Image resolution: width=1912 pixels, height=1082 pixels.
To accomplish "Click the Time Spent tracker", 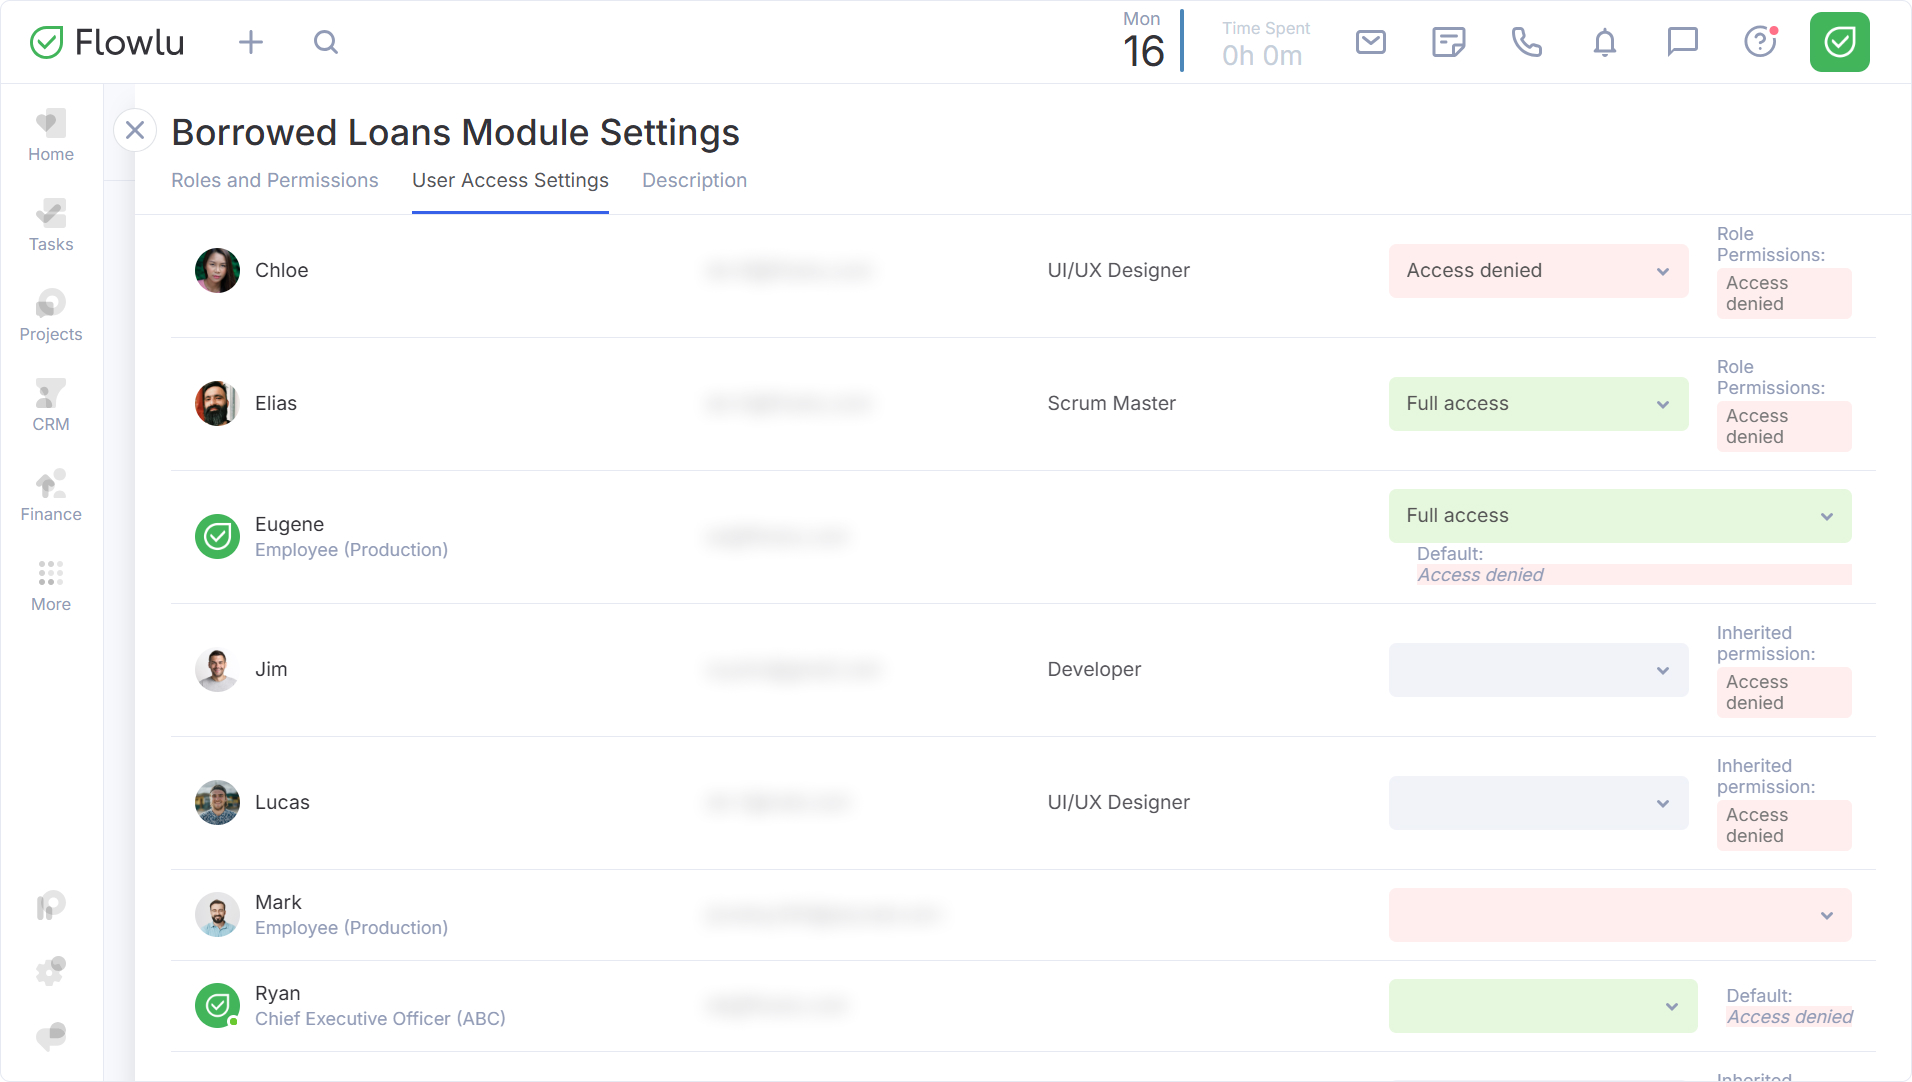I will pos(1265,44).
